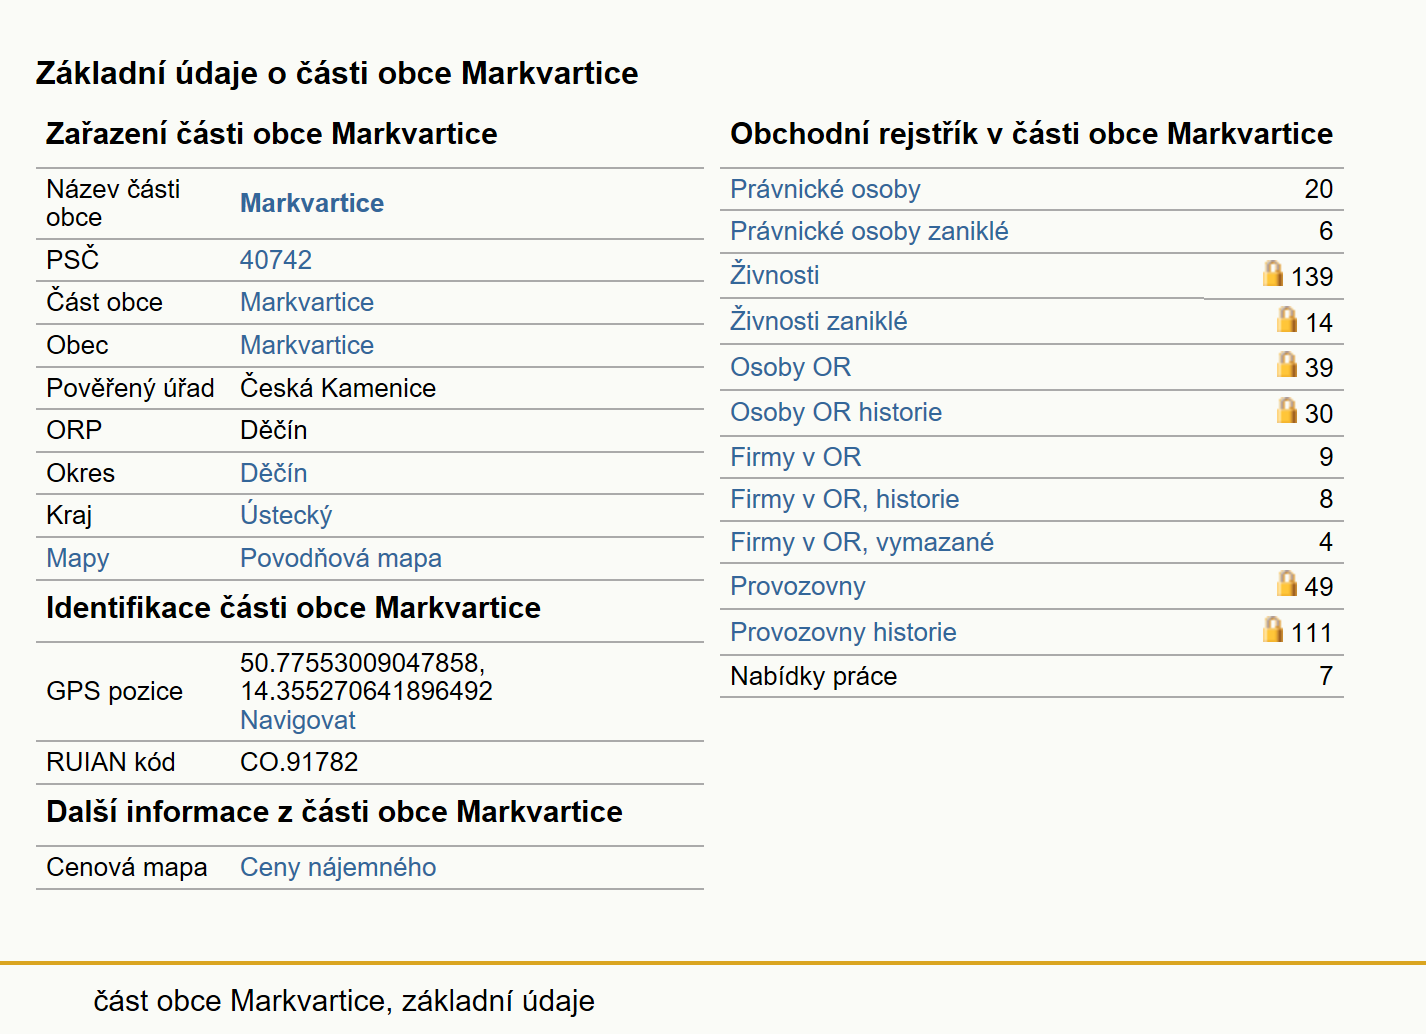Click the lock icon in Osoby OR row
The image size is (1426, 1034).
click(1287, 364)
